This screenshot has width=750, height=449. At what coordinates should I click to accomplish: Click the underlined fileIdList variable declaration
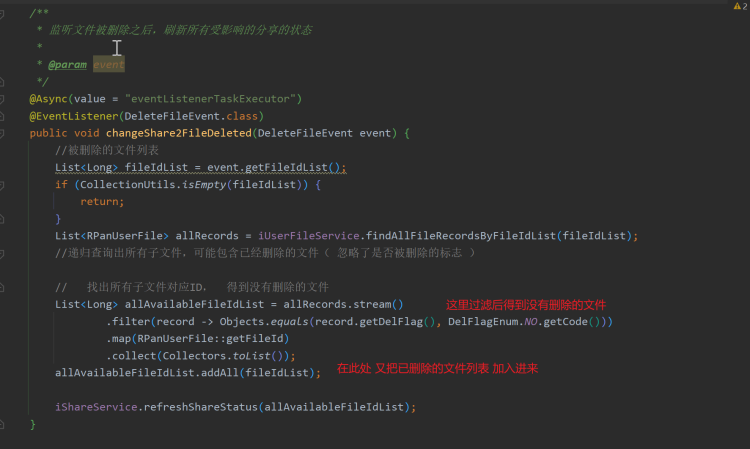(156, 167)
